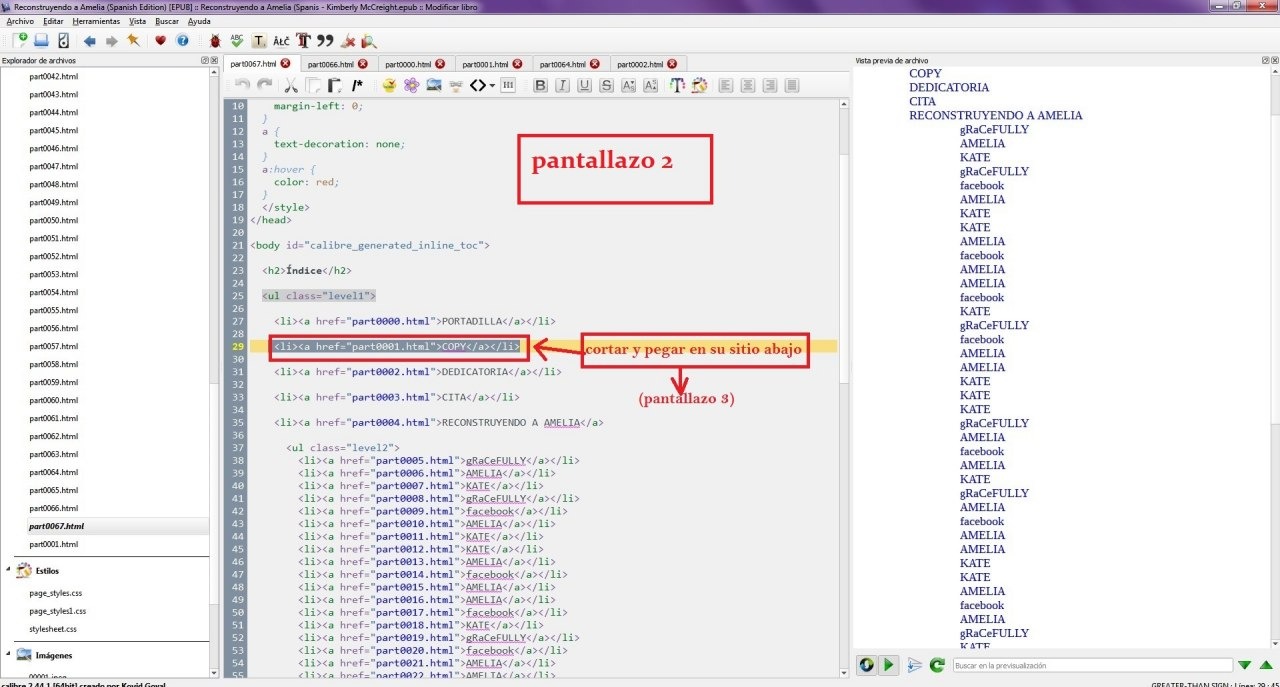Collapse the Imágenes section in file browser
The image size is (1280, 687).
[x=9, y=655]
